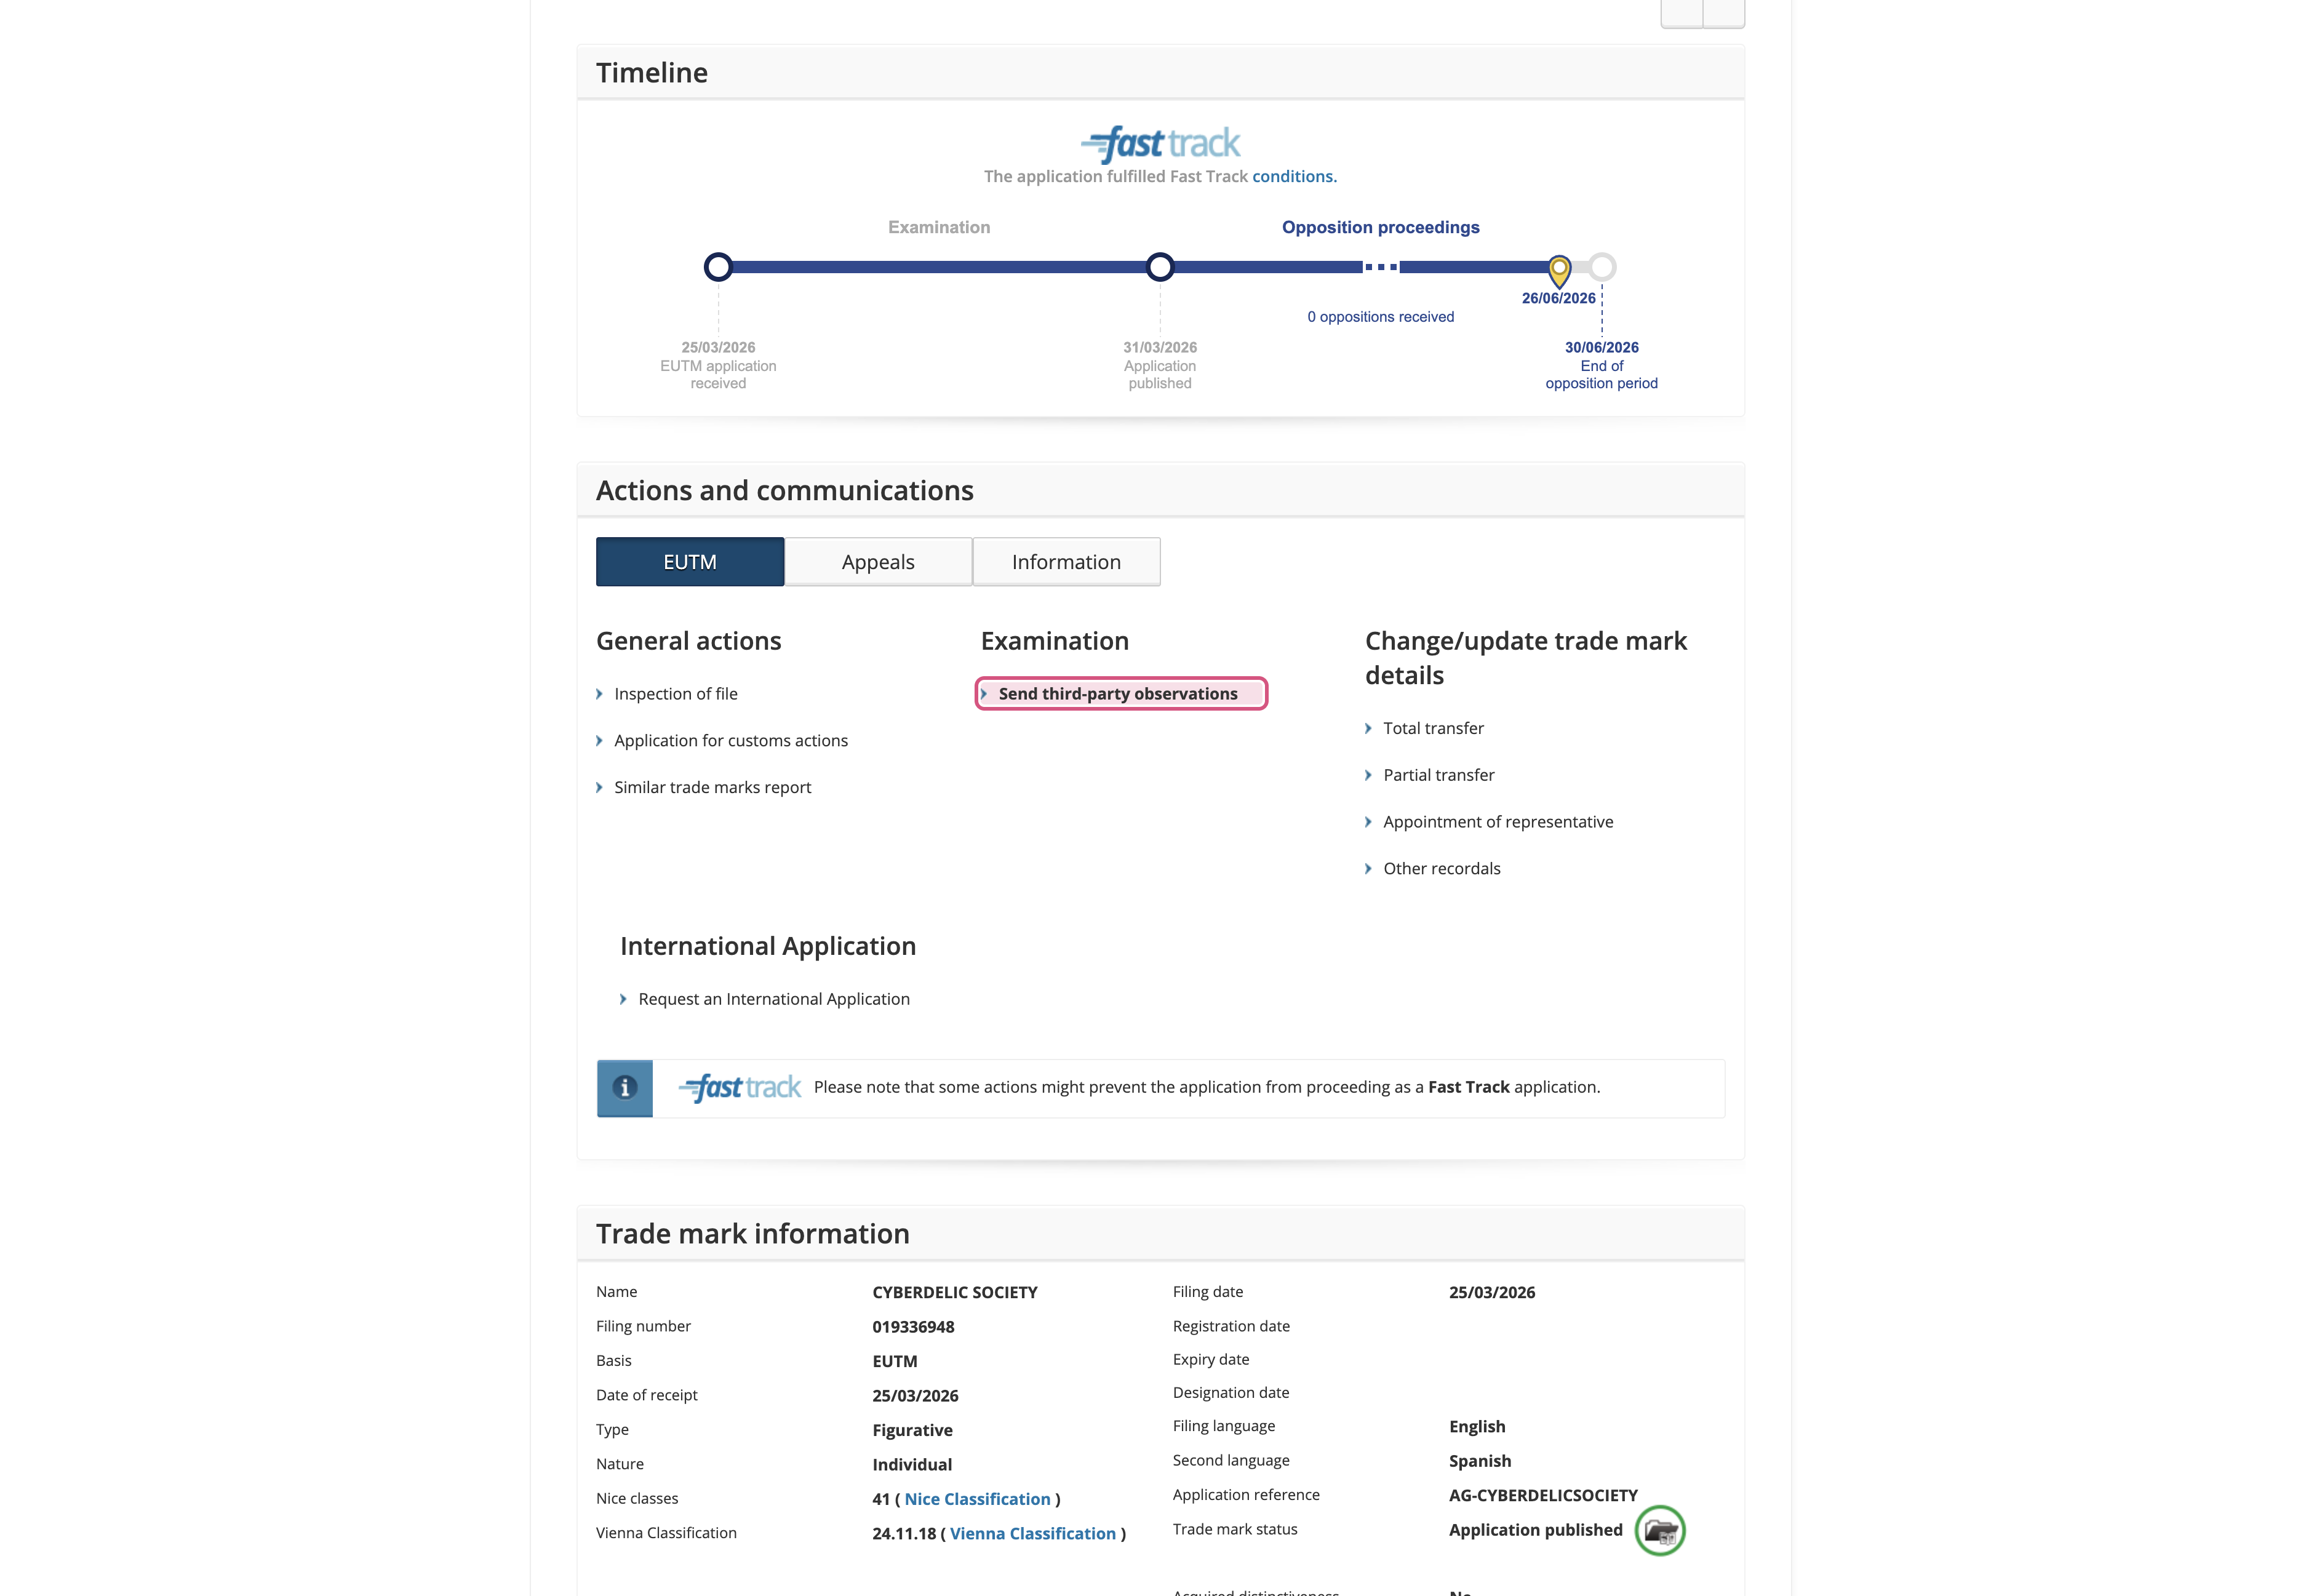Screen dimensions: 2322x1596
Task: Click the International Application heading
Action: [x=767, y=947]
